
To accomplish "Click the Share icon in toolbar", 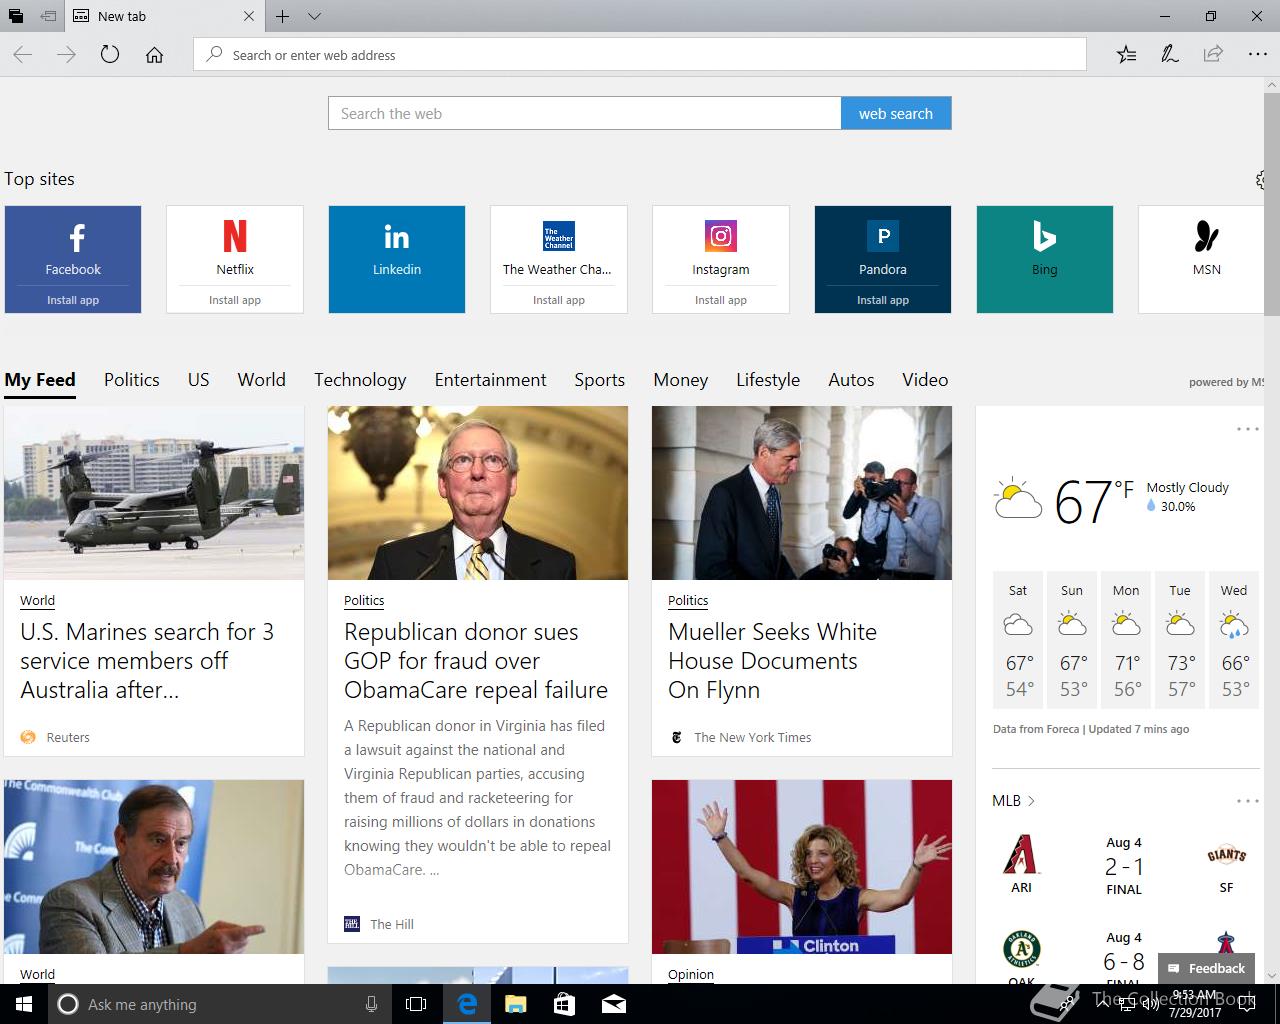I will 1213,55.
